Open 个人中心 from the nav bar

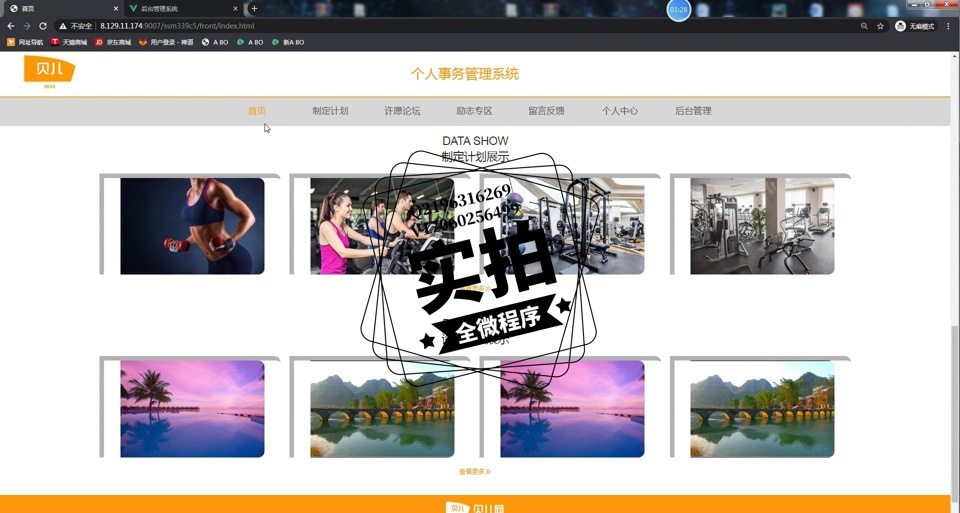pos(619,111)
